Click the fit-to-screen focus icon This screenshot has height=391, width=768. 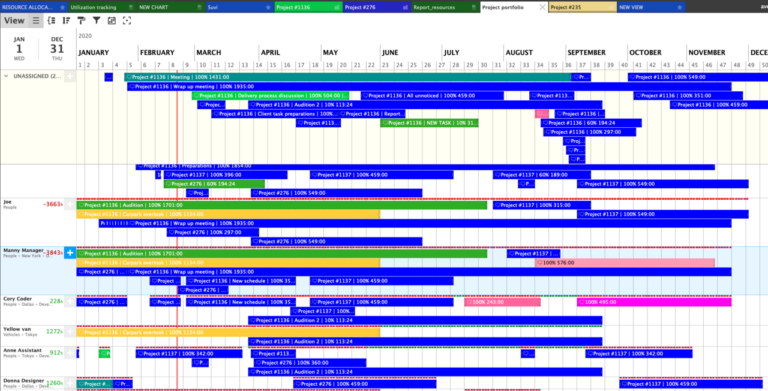[127, 21]
